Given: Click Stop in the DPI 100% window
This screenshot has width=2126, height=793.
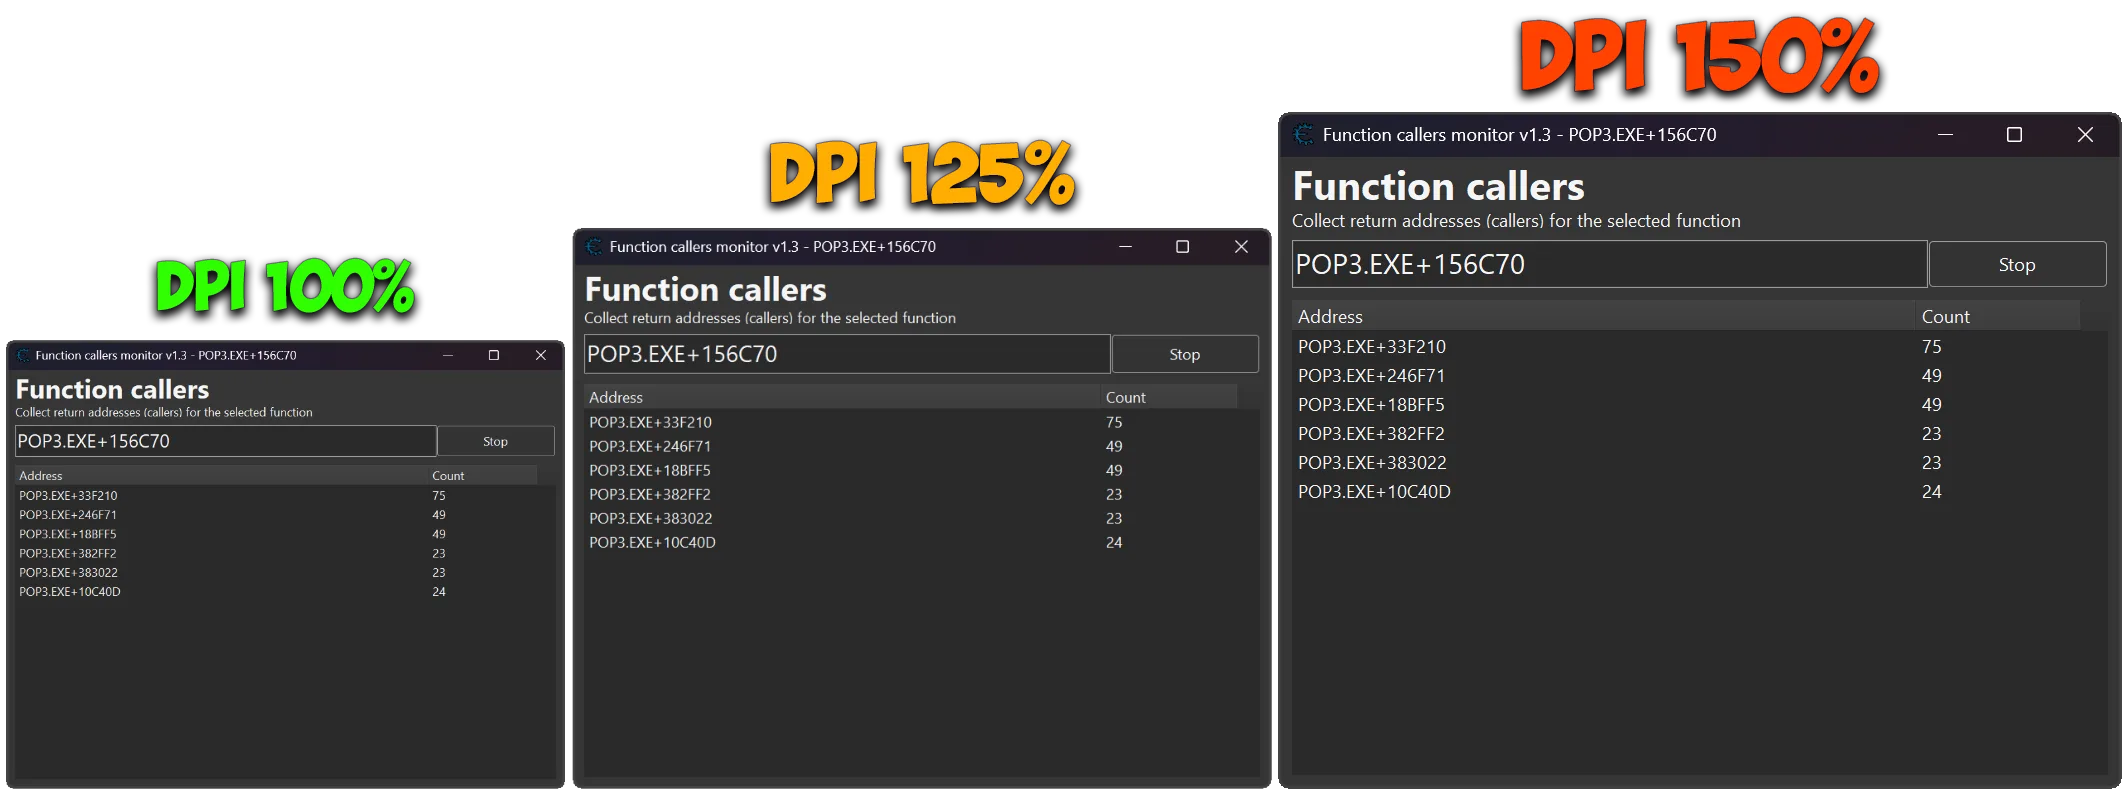Looking at the screenshot, I should 496,441.
